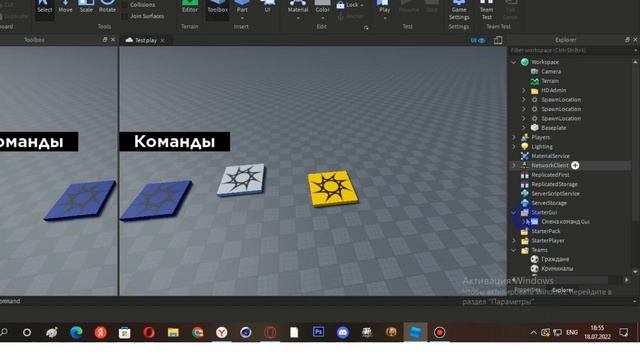Expand the Lighting service
This screenshot has width=640, height=360.
coord(513,147)
